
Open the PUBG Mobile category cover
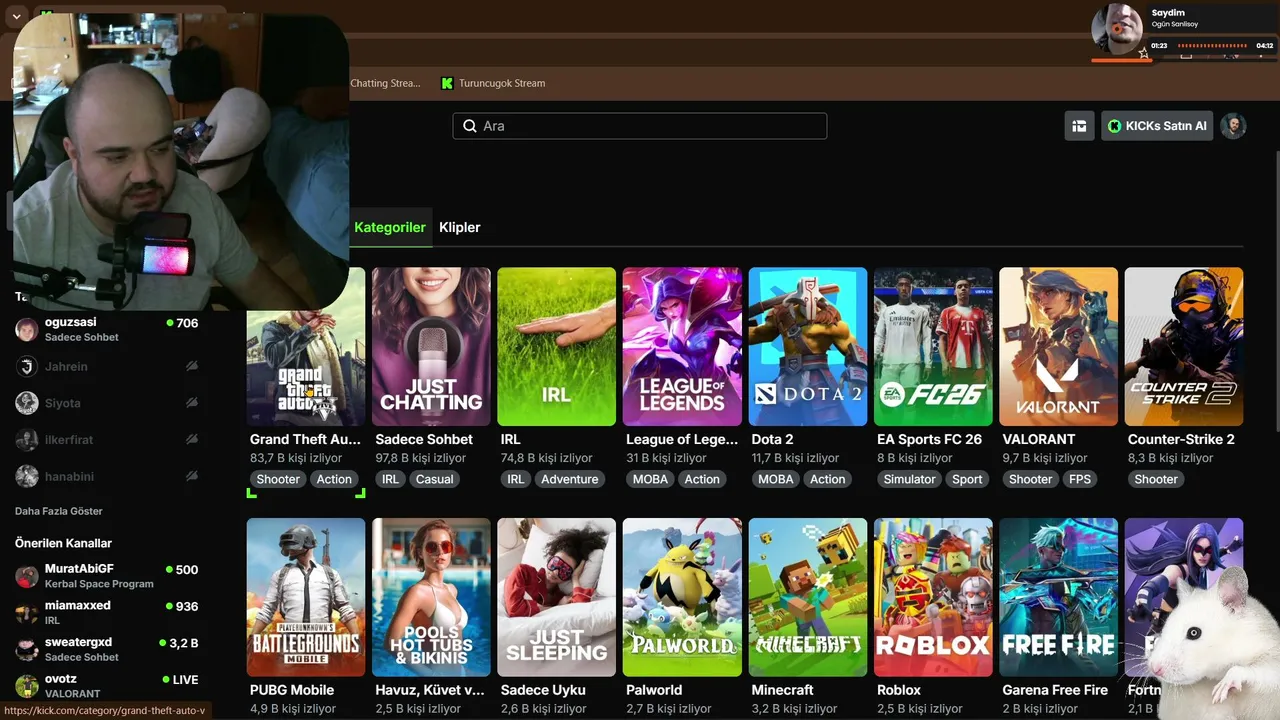306,597
